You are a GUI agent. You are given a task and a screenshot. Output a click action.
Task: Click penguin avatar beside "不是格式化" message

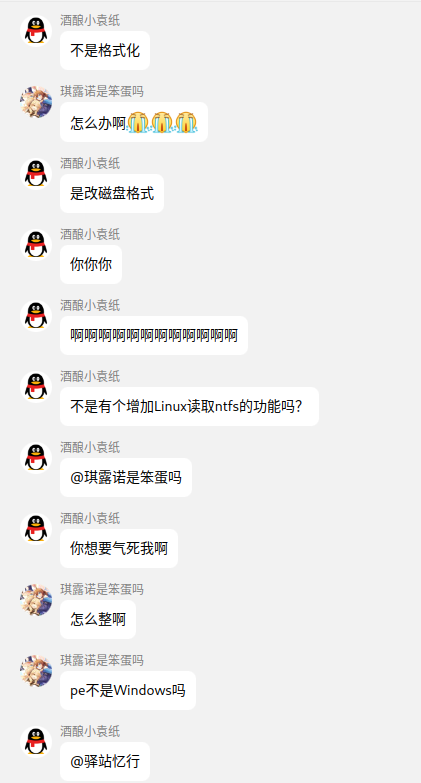tap(36, 30)
